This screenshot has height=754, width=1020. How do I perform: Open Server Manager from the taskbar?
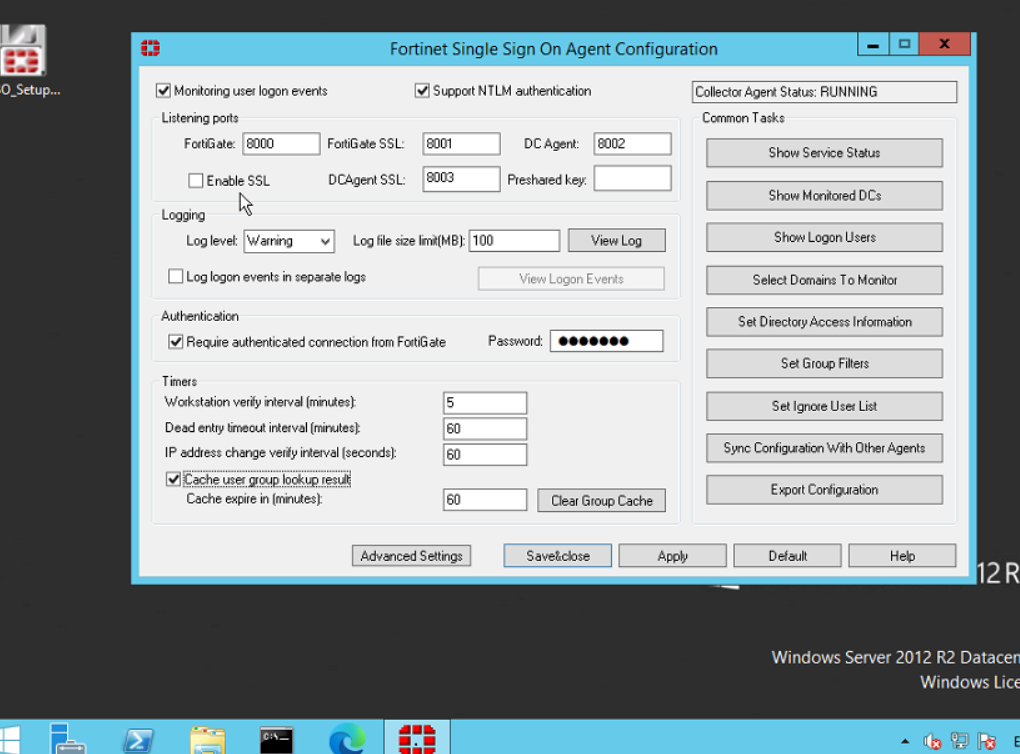(x=68, y=739)
